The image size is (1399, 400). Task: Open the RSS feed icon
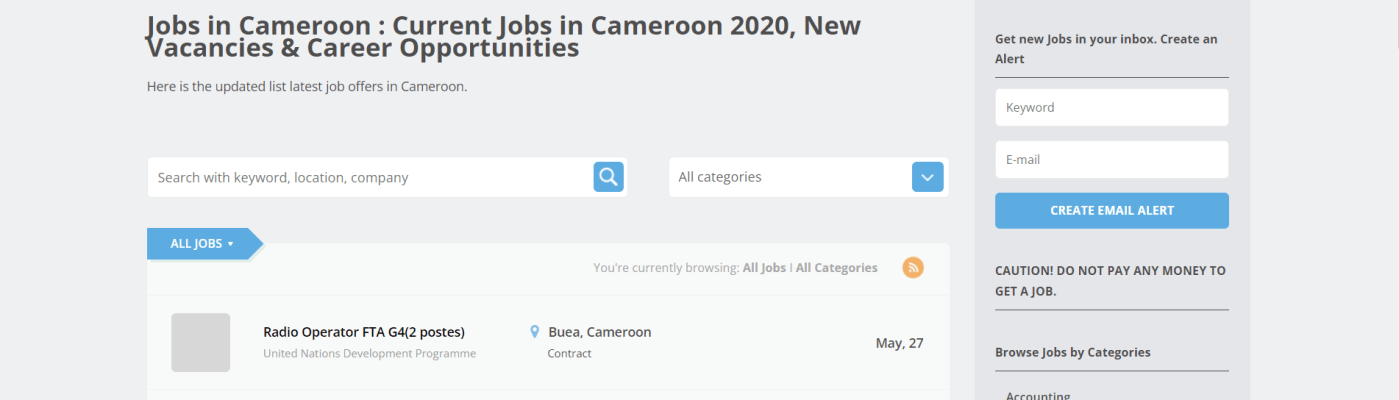coord(913,267)
